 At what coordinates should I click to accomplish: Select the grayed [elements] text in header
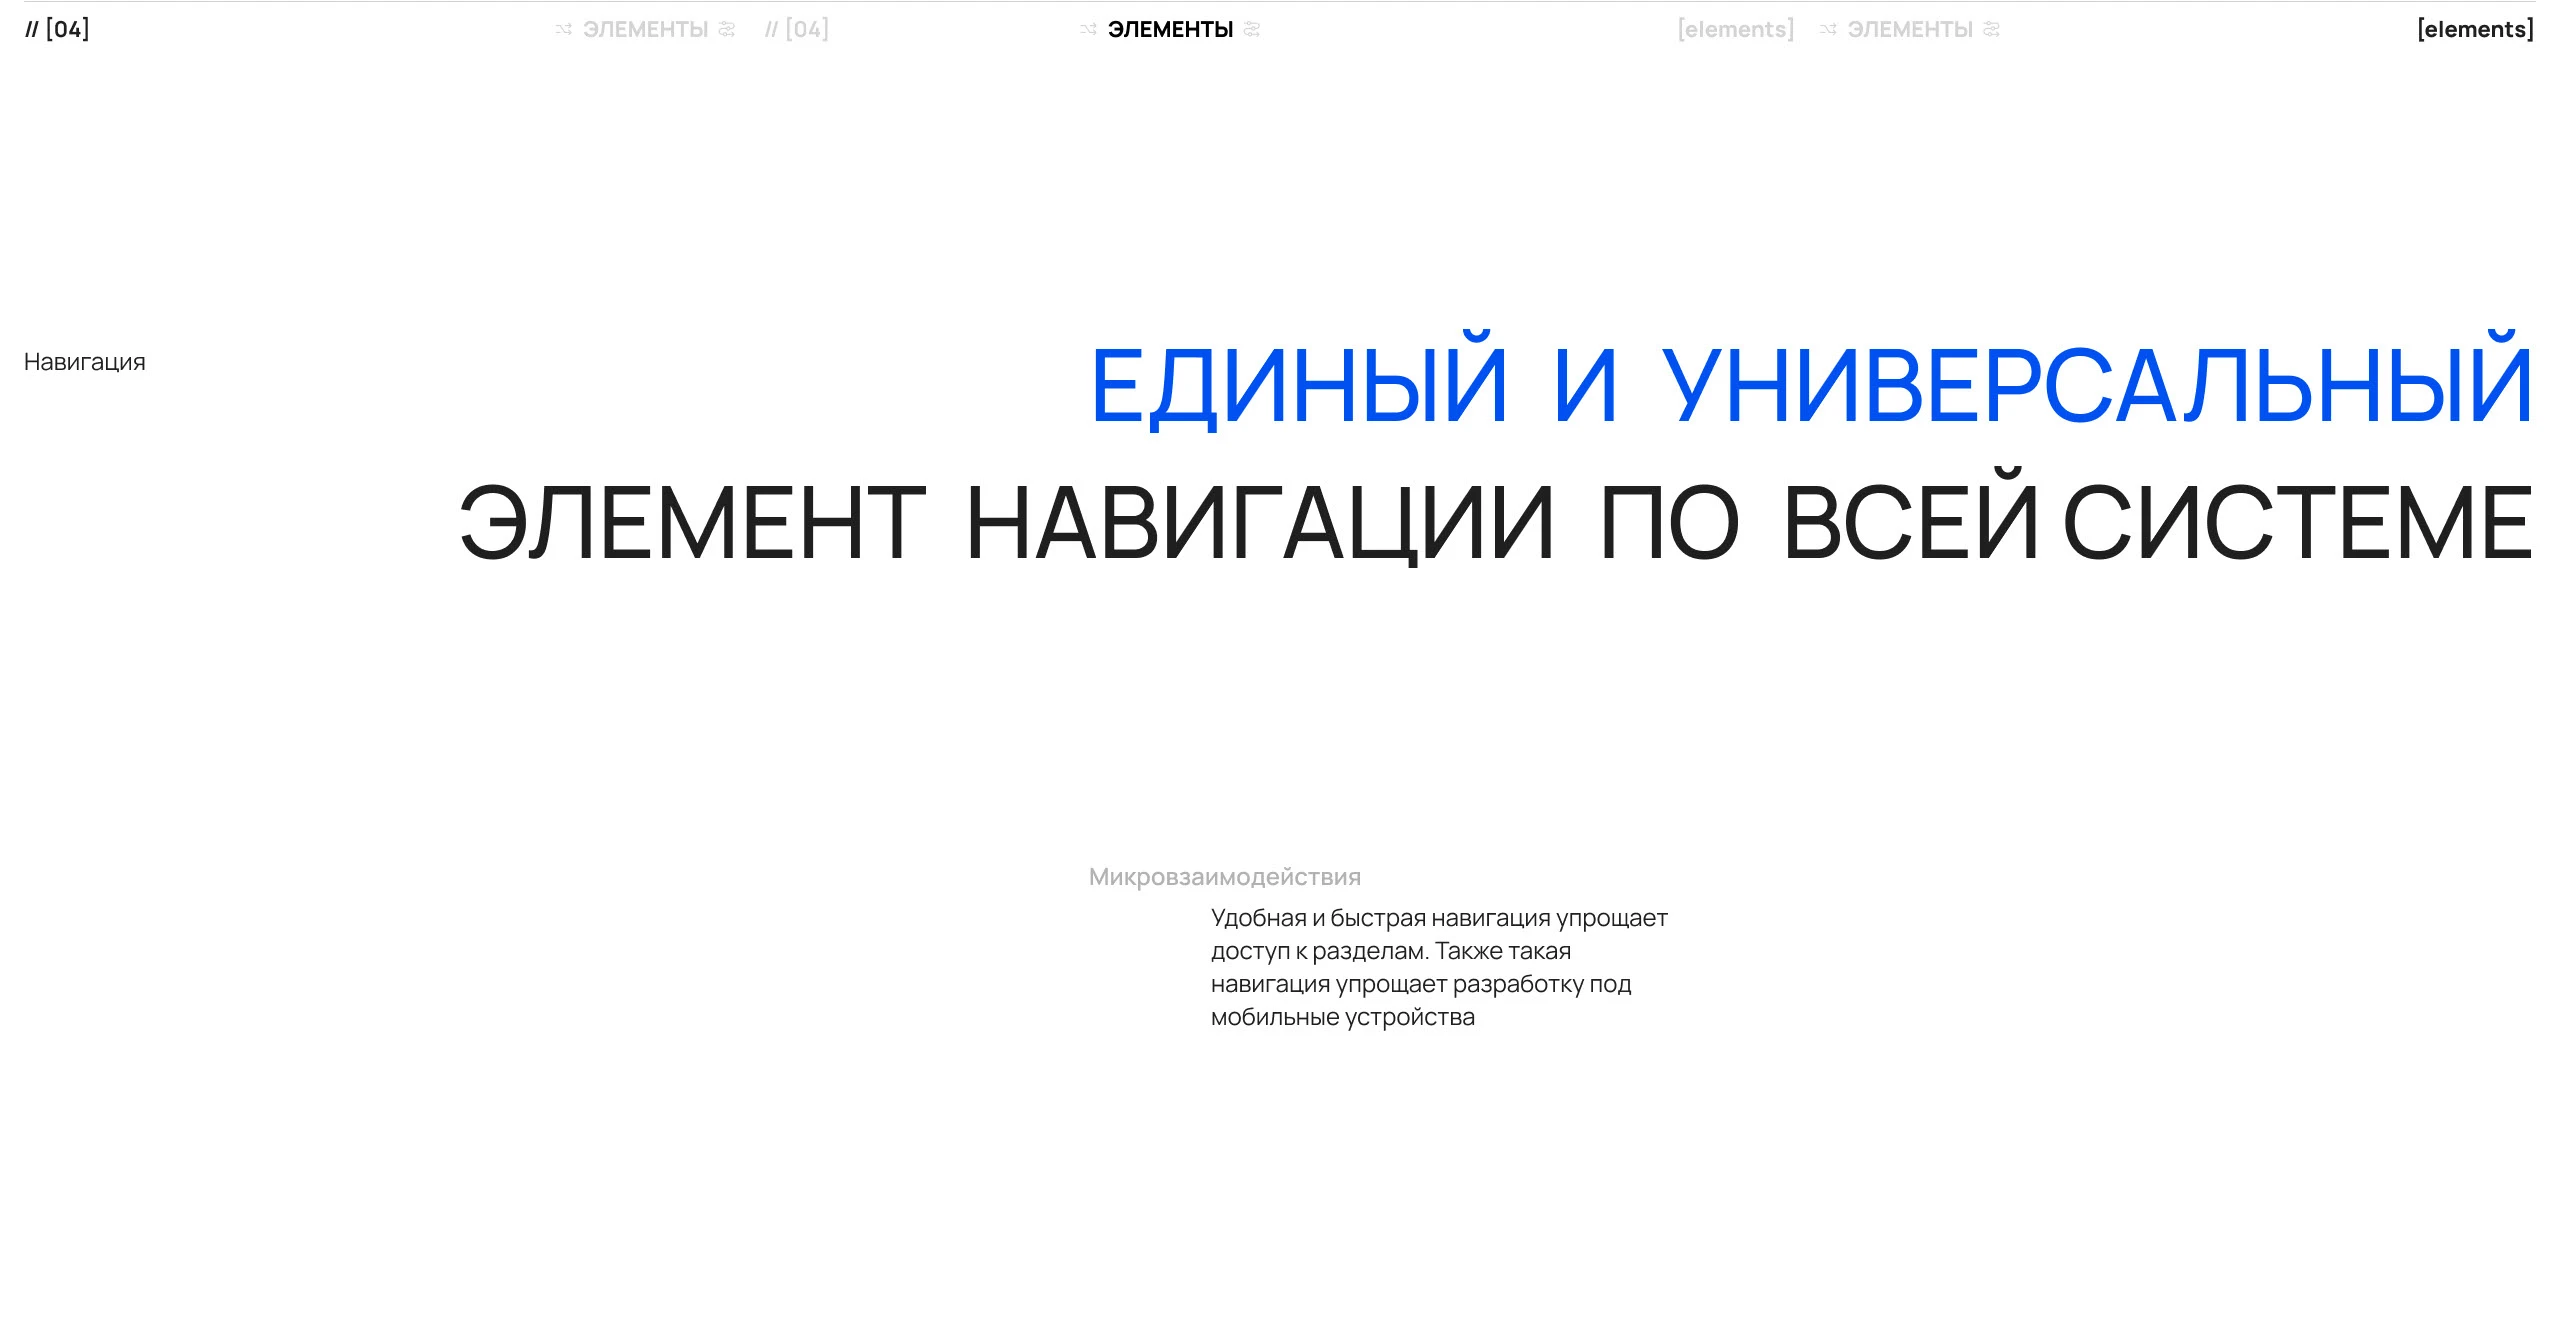point(1735,29)
